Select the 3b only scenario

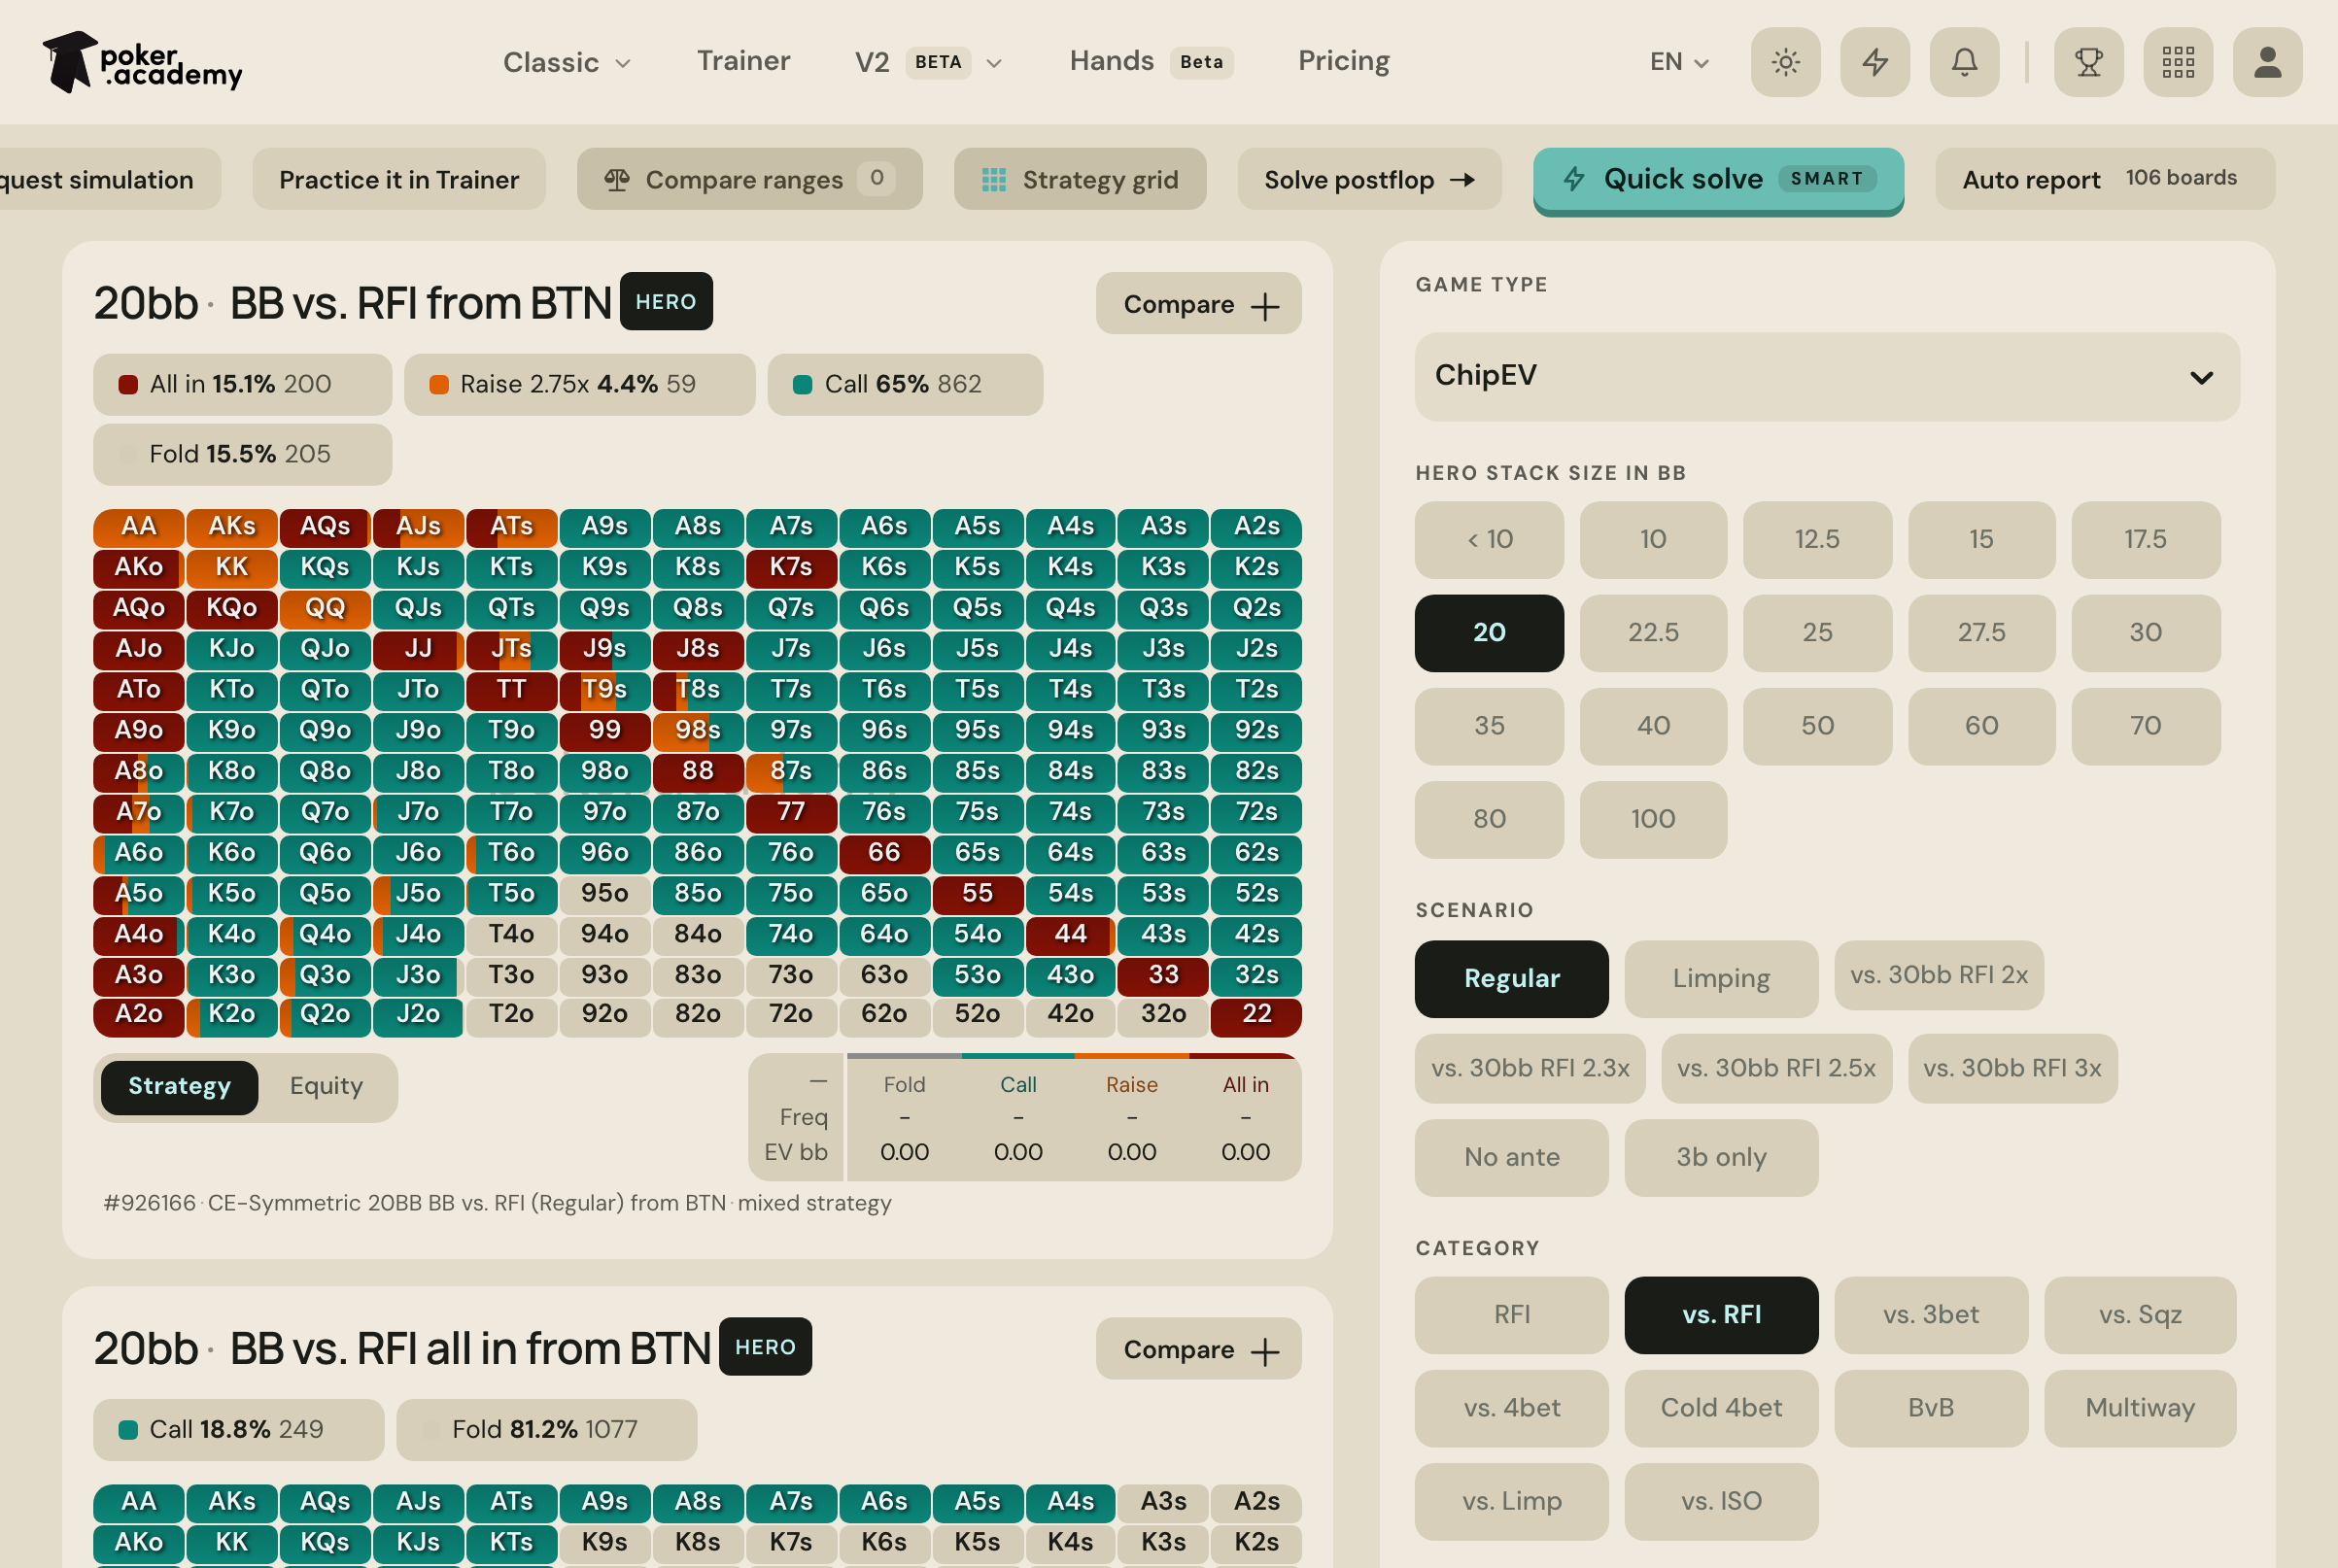point(1721,1157)
